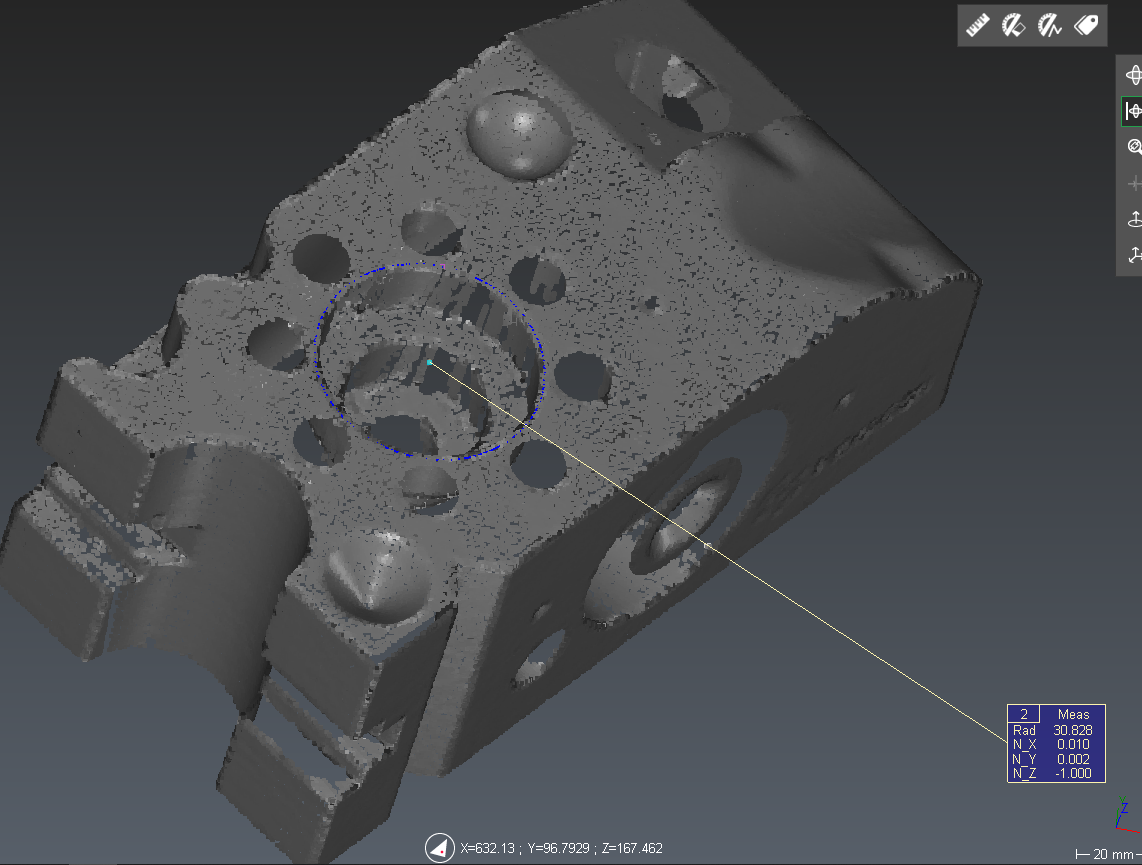The height and width of the screenshot is (865, 1142).
Task: Click the protractor with shape measurement icon
Action: [1013, 25]
